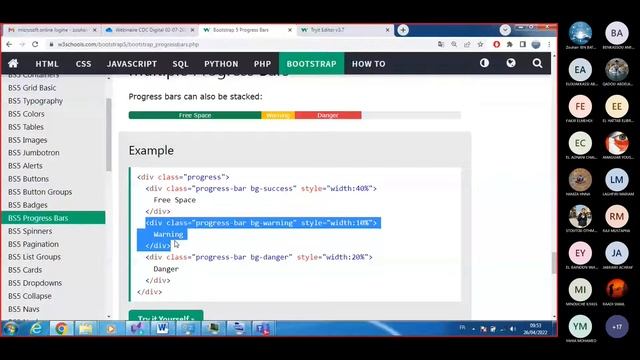Image resolution: width=640 pixels, height=360 pixels.
Task: Click the red Danger progress segment
Action: coord(328,115)
